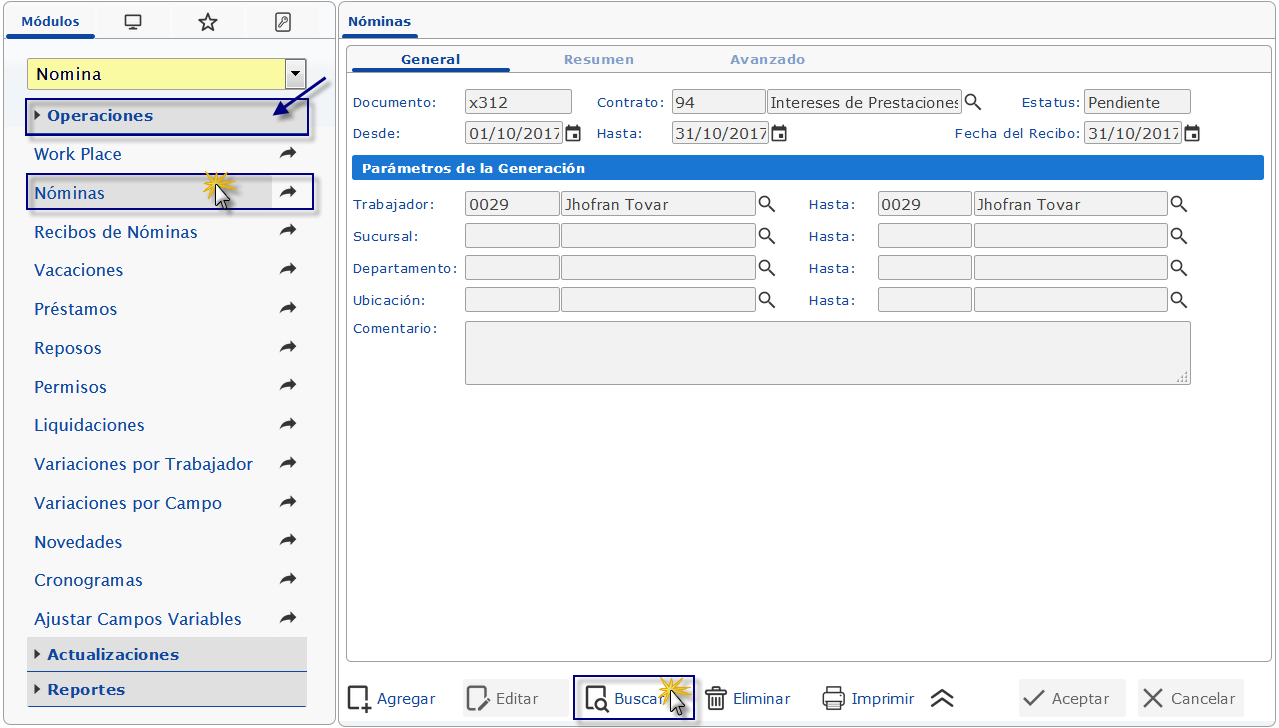1279x728 pixels.
Task: Open the favorites star tab
Action: (208, 22)
